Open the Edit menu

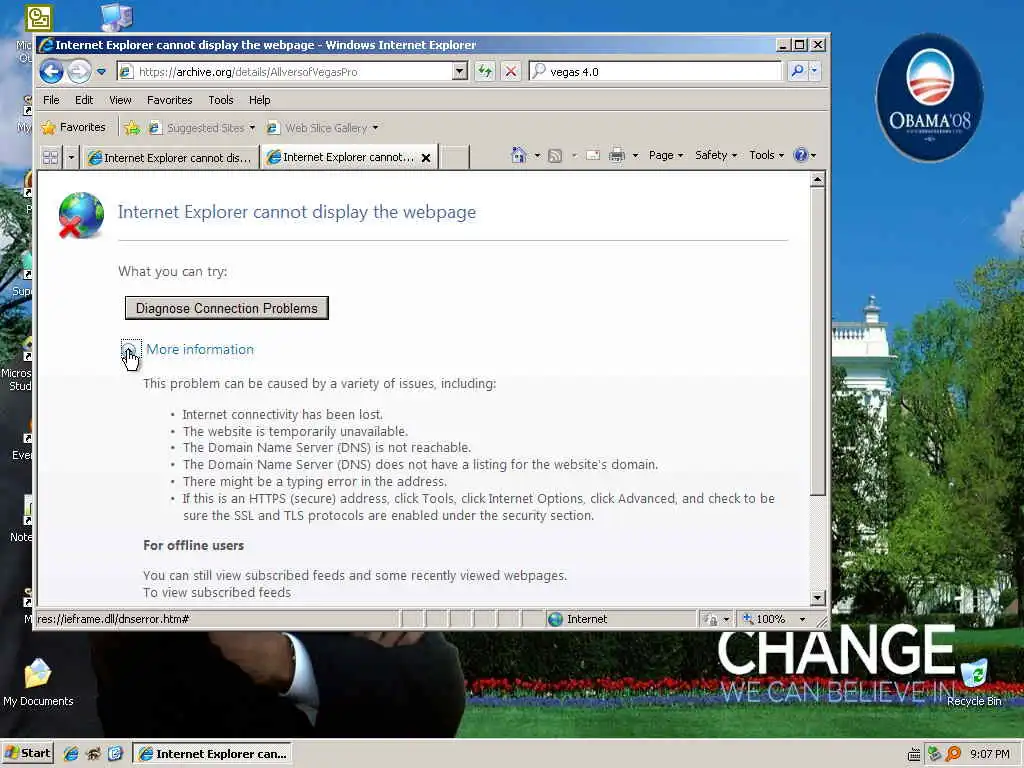84,100
